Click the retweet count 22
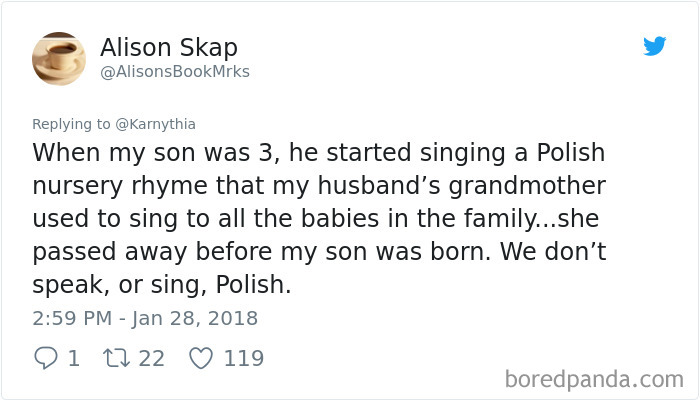Screen dimensions: 700x401 150,357
